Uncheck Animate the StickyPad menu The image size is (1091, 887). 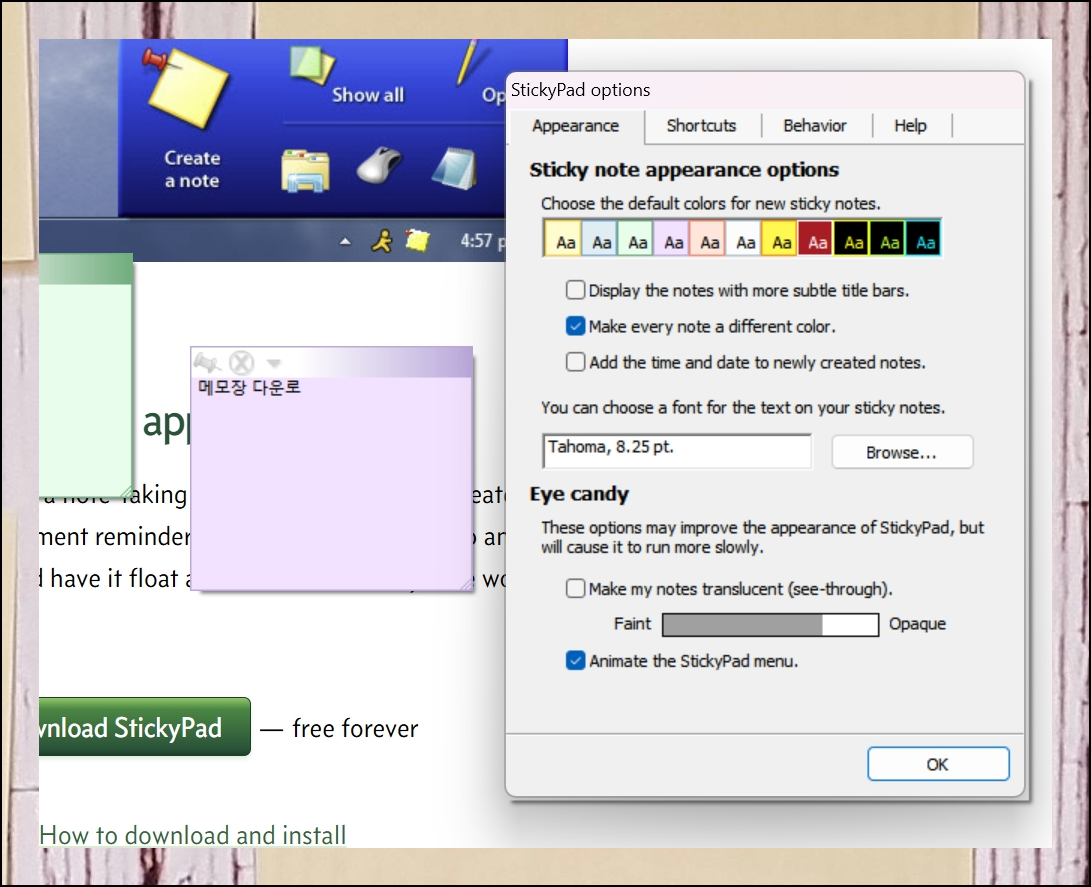coord(575,661)
